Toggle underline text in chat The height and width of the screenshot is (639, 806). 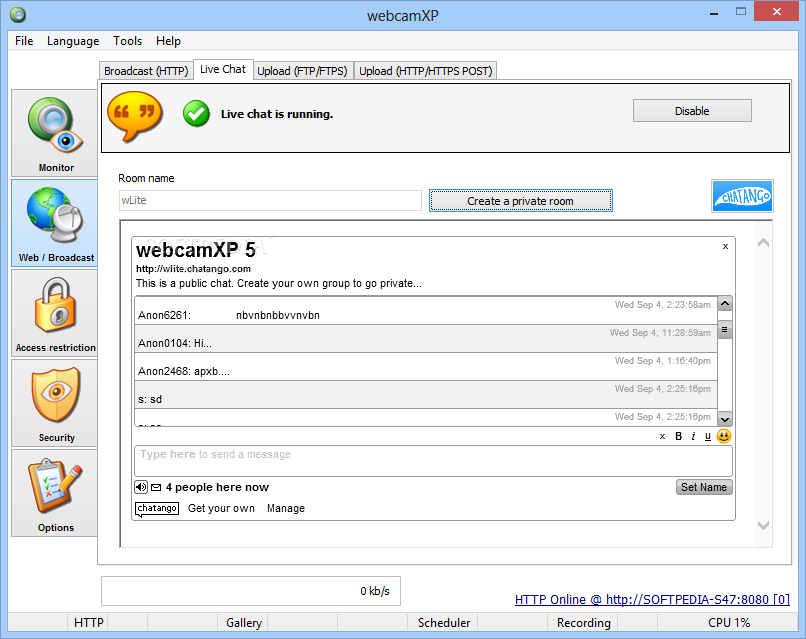[708, 436]
